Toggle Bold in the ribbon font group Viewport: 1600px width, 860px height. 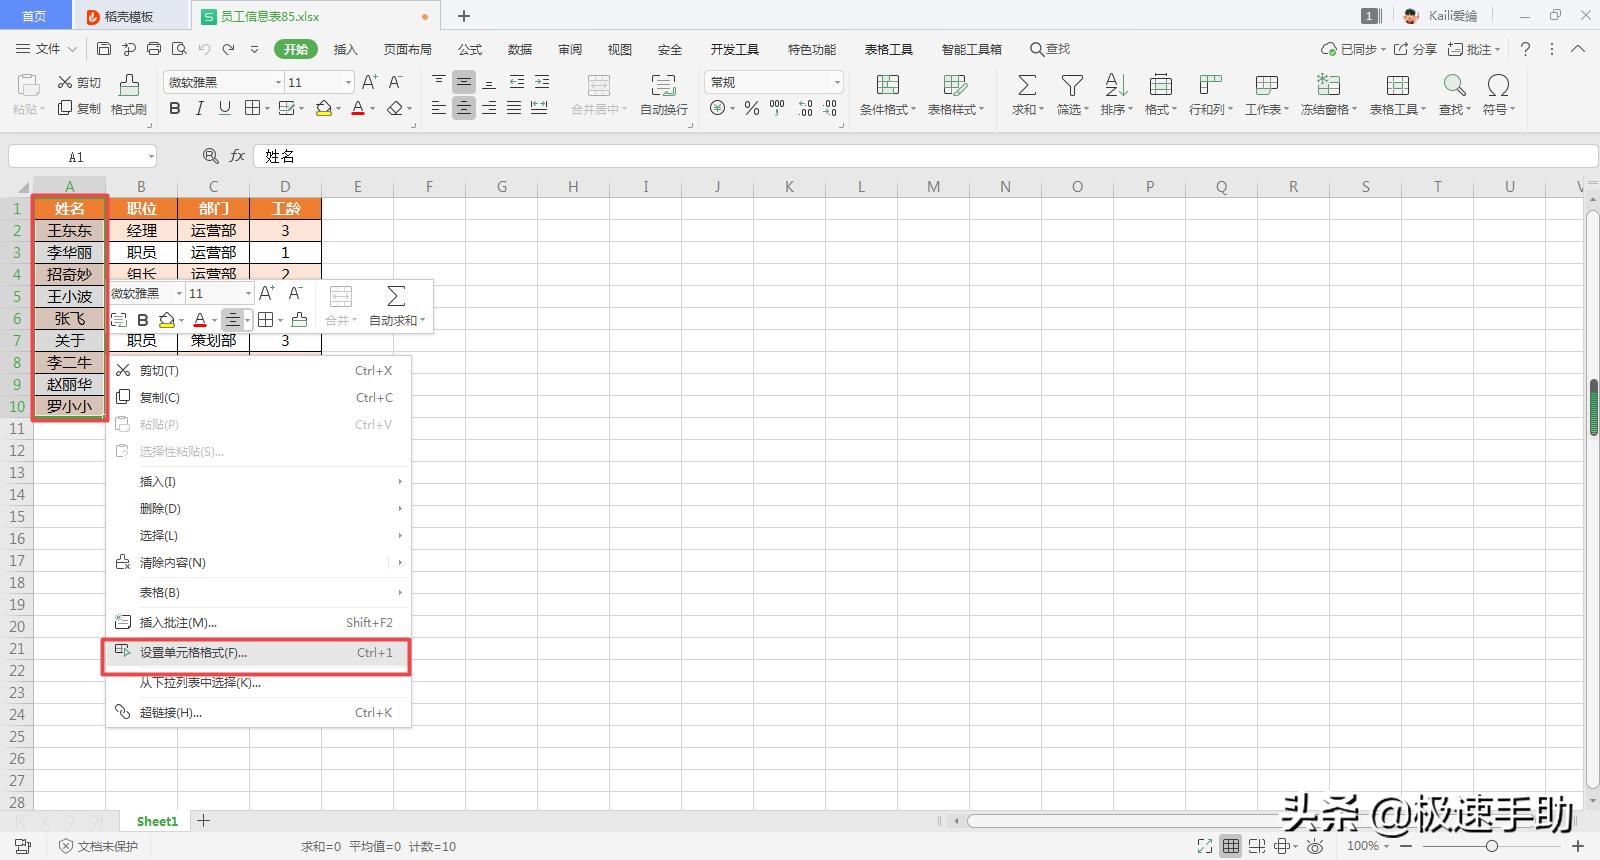[175, 108]
